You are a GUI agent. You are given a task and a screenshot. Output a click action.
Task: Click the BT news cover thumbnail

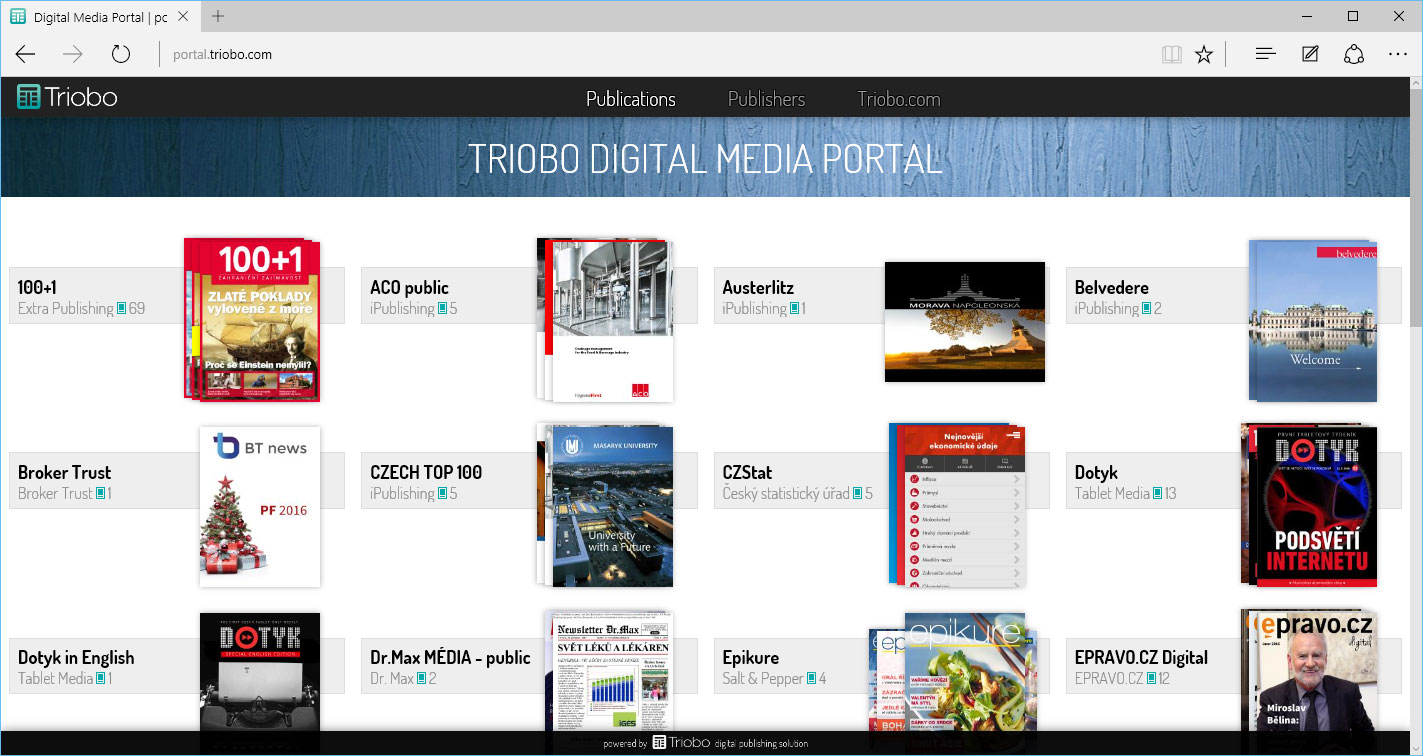click(x=260, y=506)
